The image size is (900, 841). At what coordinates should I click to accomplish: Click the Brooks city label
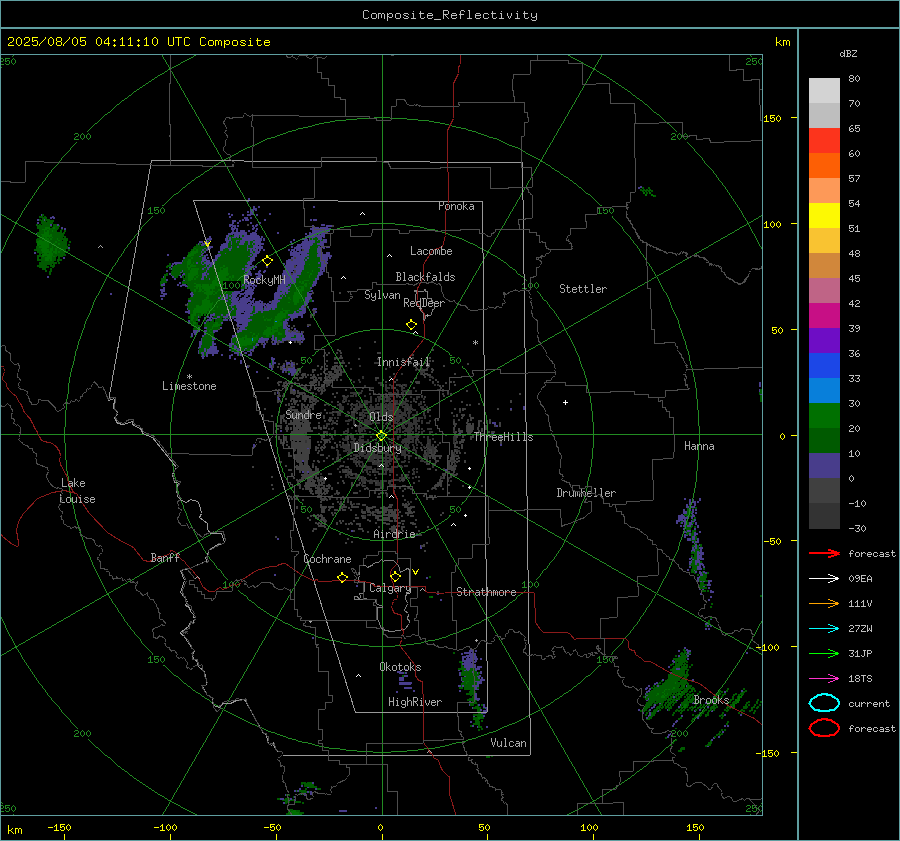point(711,700)
